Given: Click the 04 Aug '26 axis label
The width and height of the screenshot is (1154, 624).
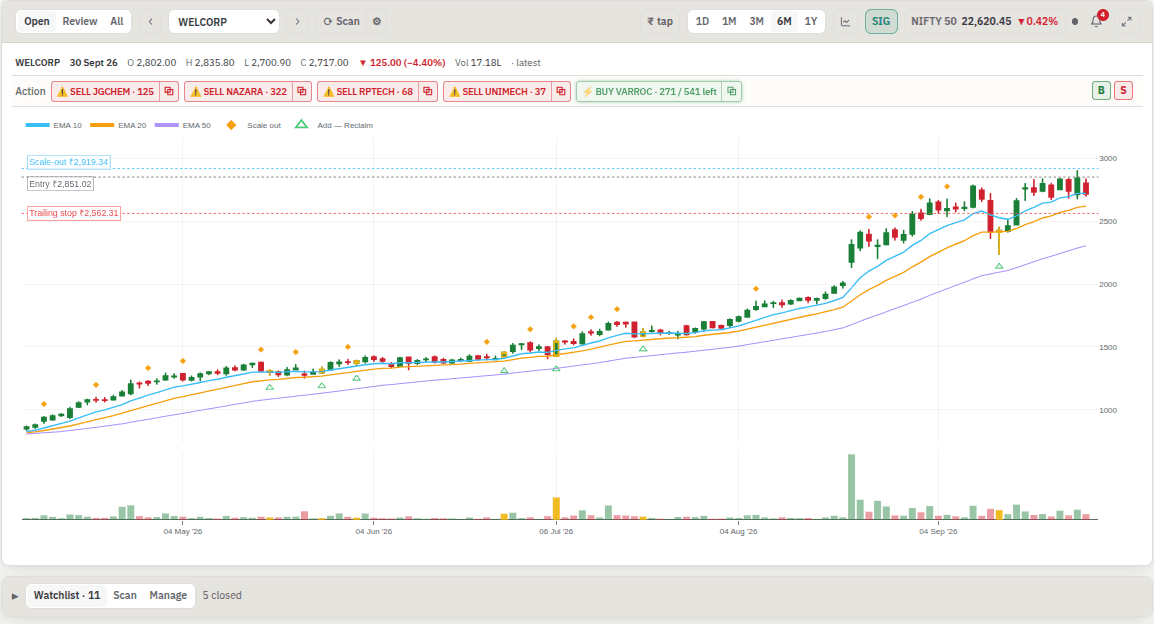Looking at the screenshot, I should coord(738,531).
